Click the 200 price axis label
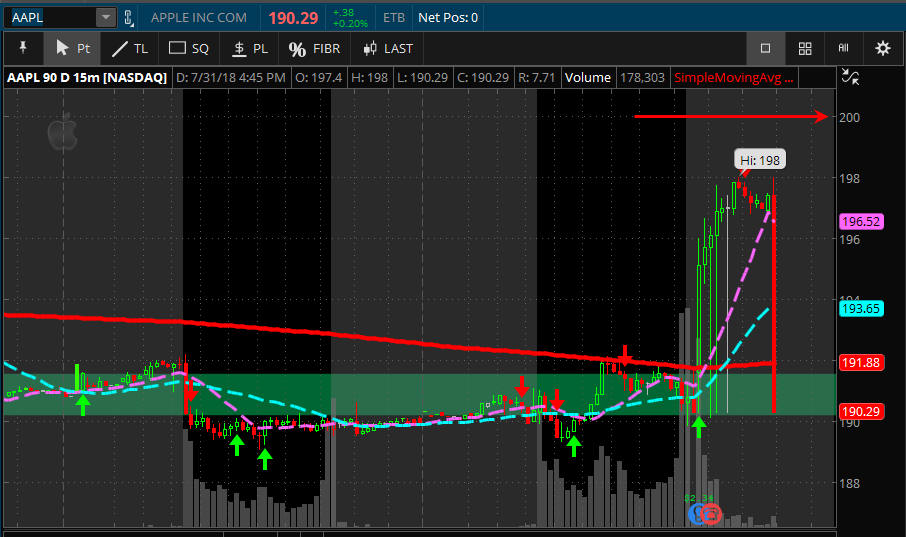Screen dimensions: 906x537 [x=849, y=117]
